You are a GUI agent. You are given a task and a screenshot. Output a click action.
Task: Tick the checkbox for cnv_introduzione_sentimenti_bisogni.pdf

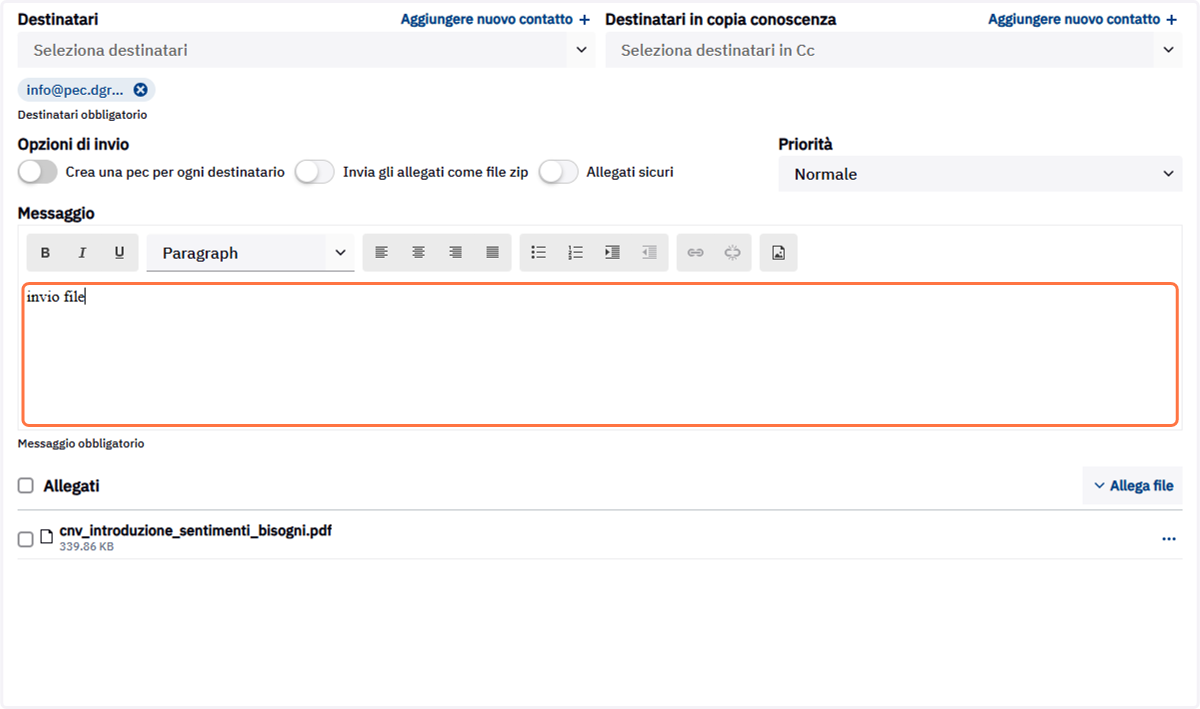coord(26,539)
